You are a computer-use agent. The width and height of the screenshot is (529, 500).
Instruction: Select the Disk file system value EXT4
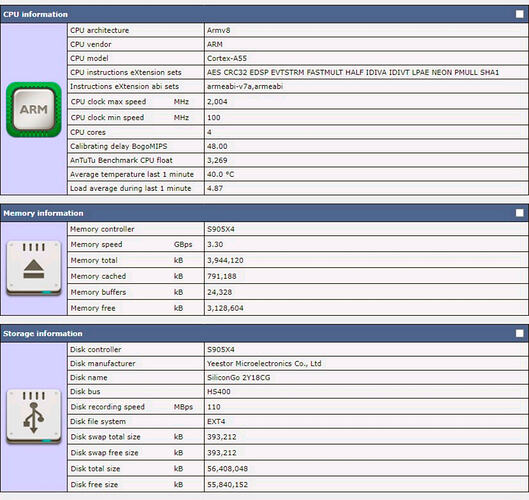pos(216,421)
